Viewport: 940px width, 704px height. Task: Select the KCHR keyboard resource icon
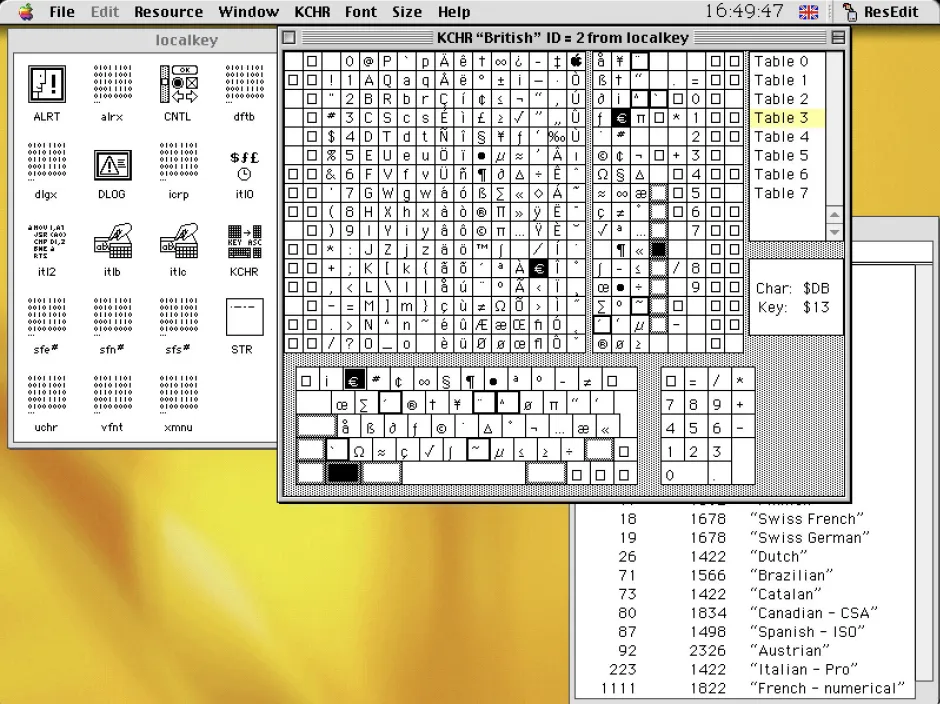[x=243, y=243]
